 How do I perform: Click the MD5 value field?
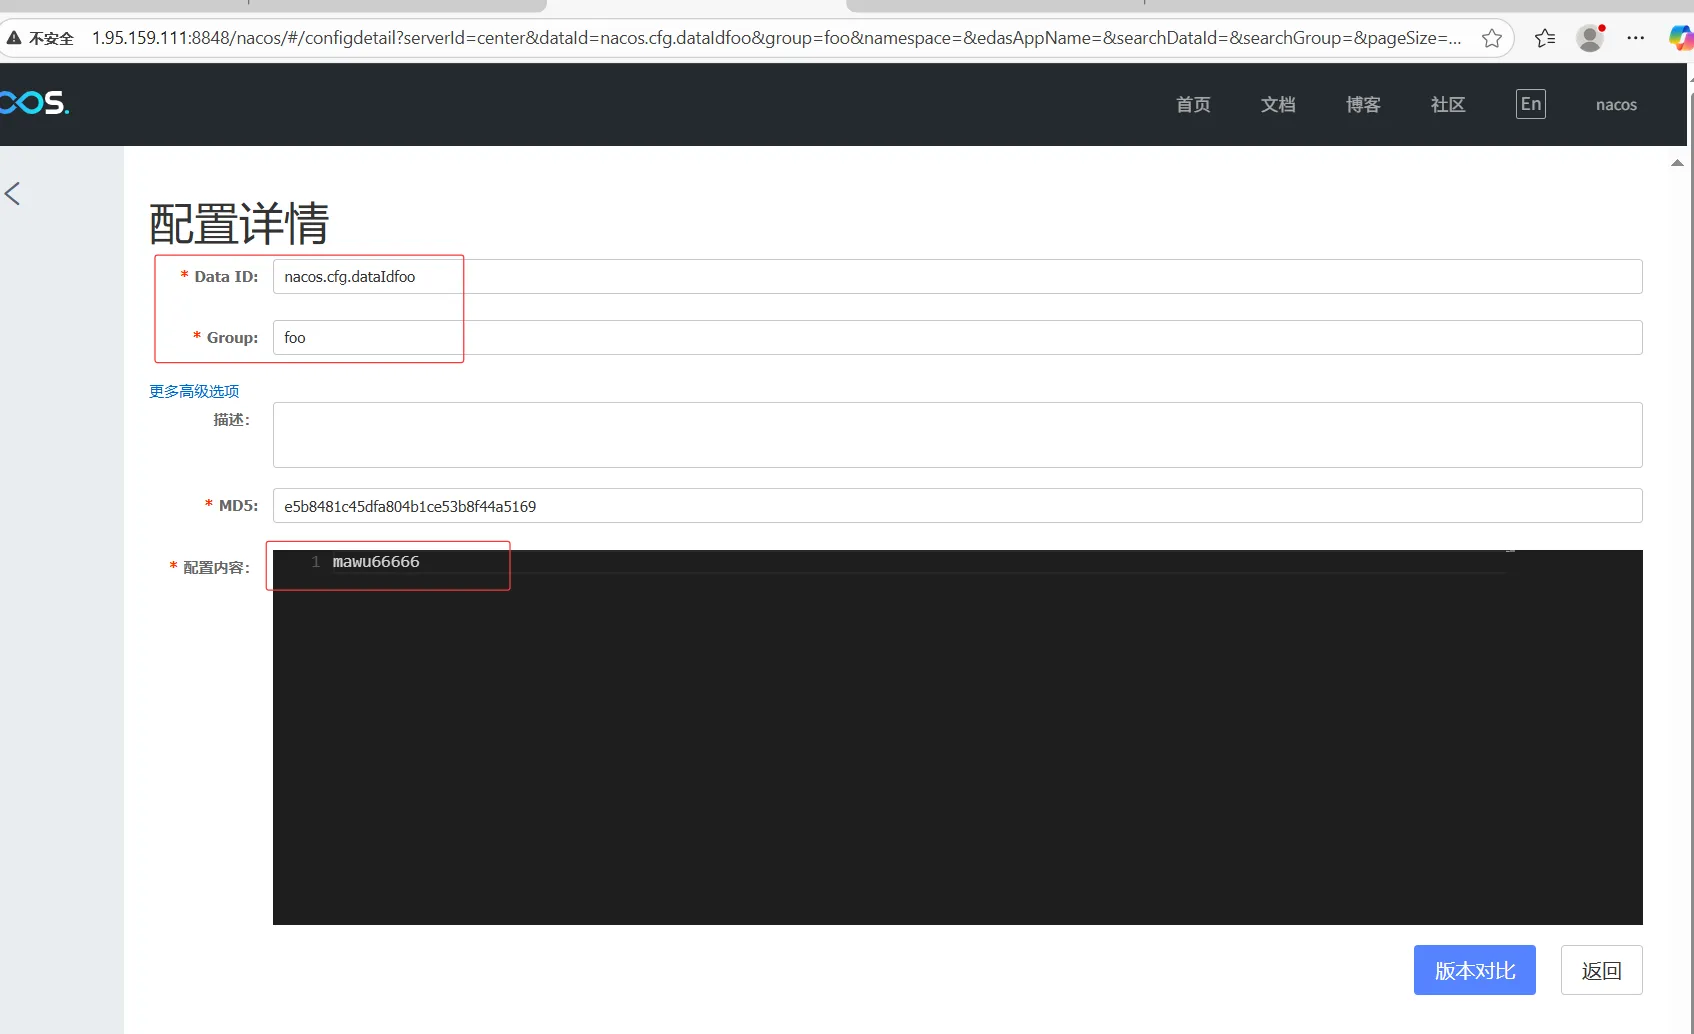(957, 506)
